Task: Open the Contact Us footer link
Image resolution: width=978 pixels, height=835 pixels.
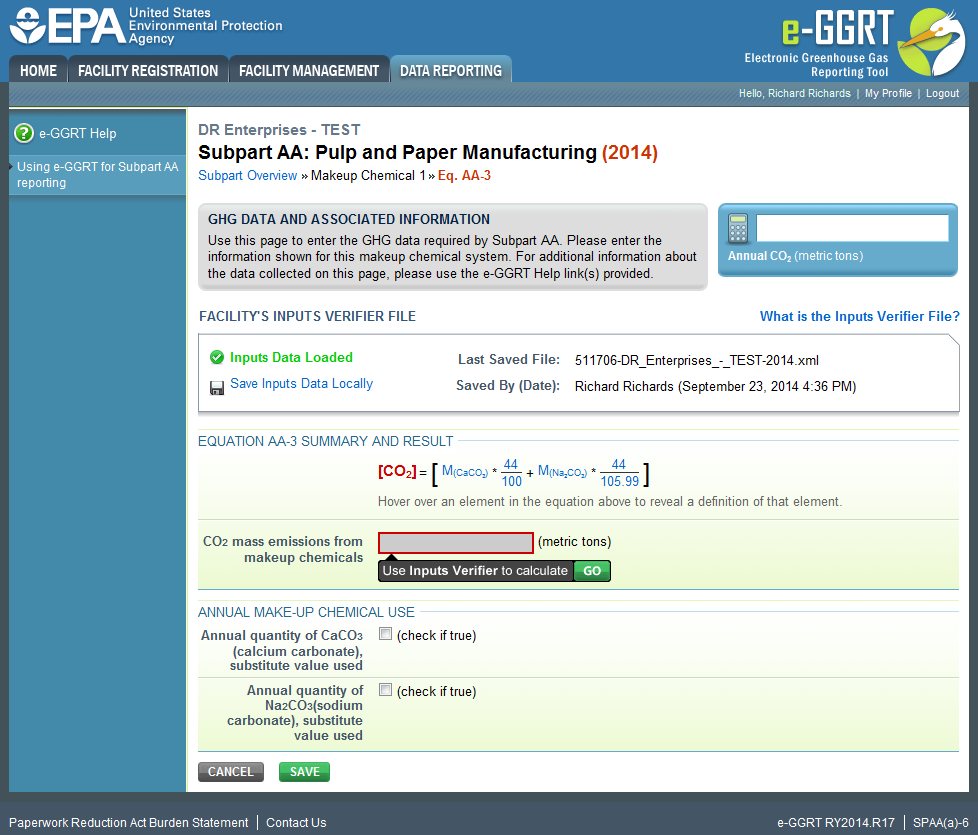Action: [295, 821]
